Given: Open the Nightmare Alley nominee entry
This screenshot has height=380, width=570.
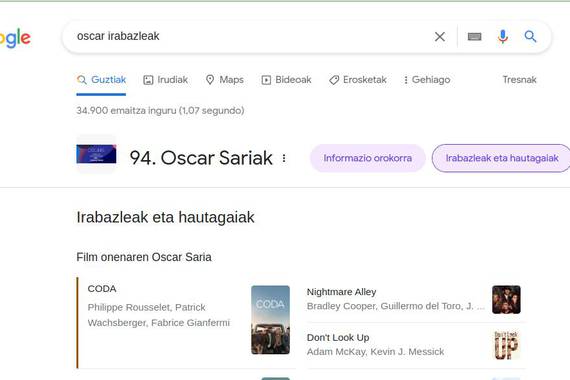Looking at the screenshot, I should (416, 299).
